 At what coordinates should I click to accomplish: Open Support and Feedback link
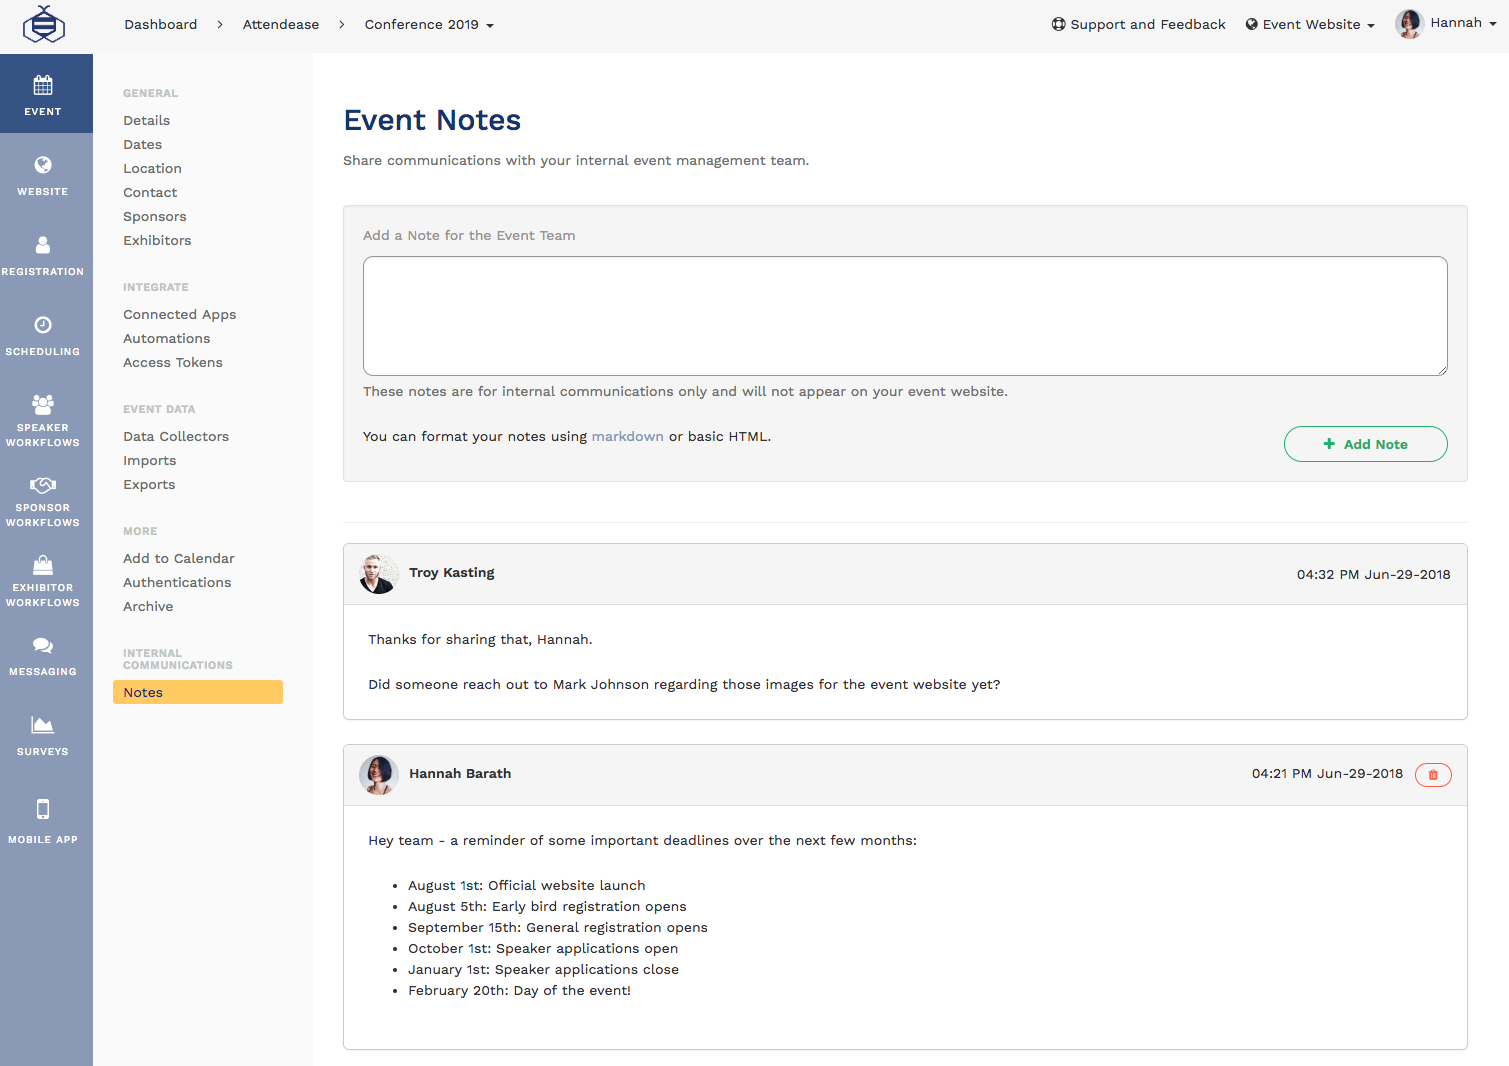tap(1138, 25)
